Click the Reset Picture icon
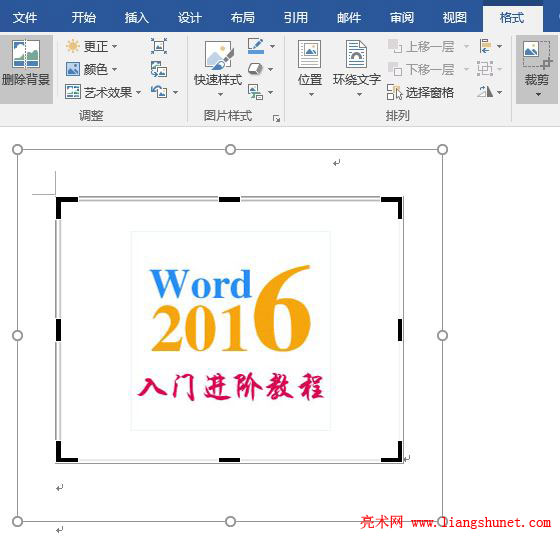Screen dimensions: 560x539 tap(159, 92)
